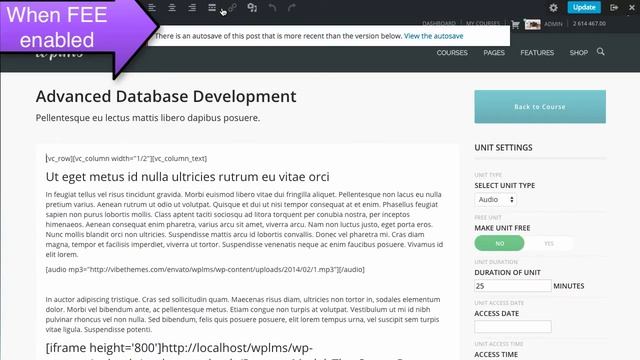Open the PAGES menu

pyautogui.click(x=494, y=53)
